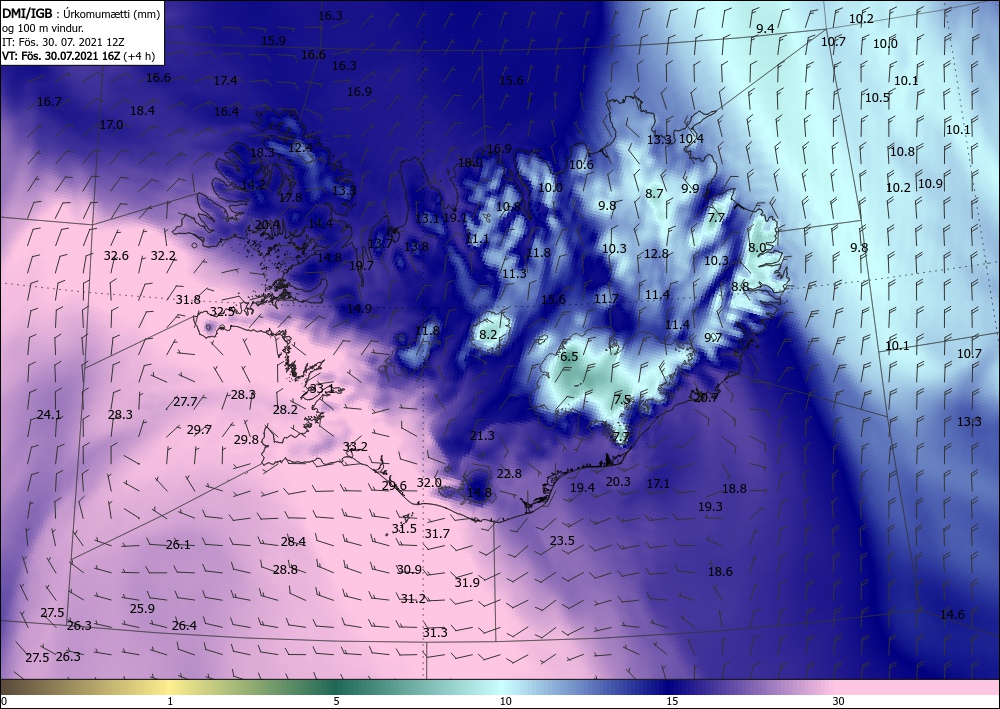Click the 22.8 value label
This screenshot has width=1000, height=709.
(x=509, y=473)
